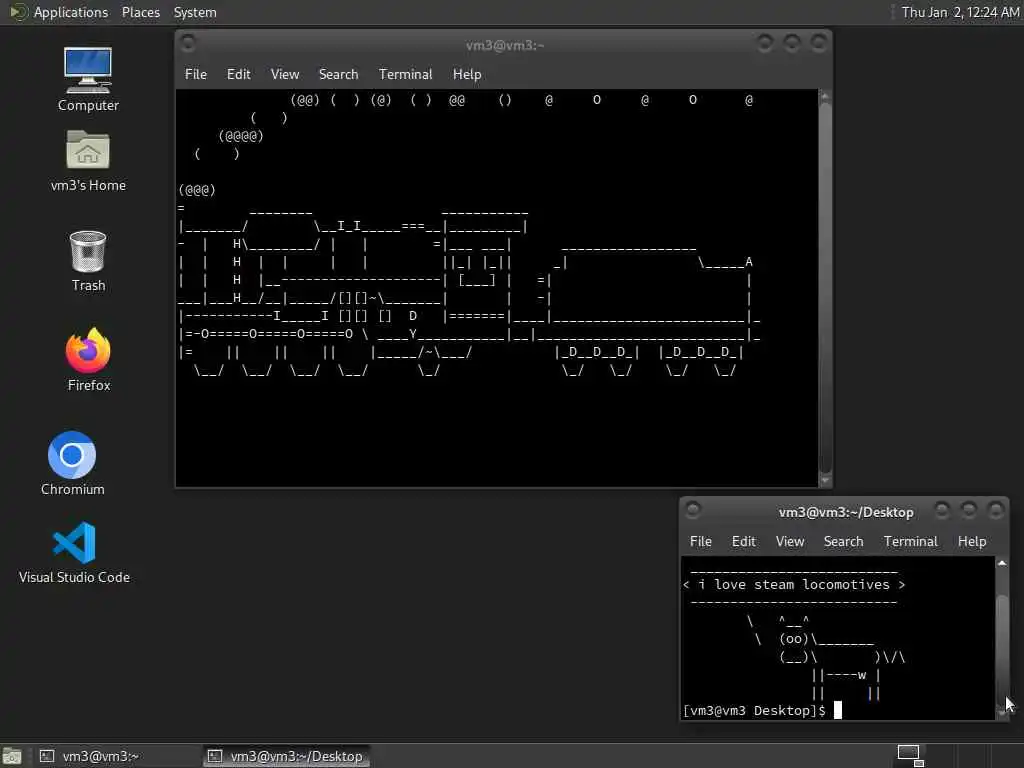The image size is (1024, 768).
Task: Open Search menu in Desktop terminal
Action: pos(843,541)
